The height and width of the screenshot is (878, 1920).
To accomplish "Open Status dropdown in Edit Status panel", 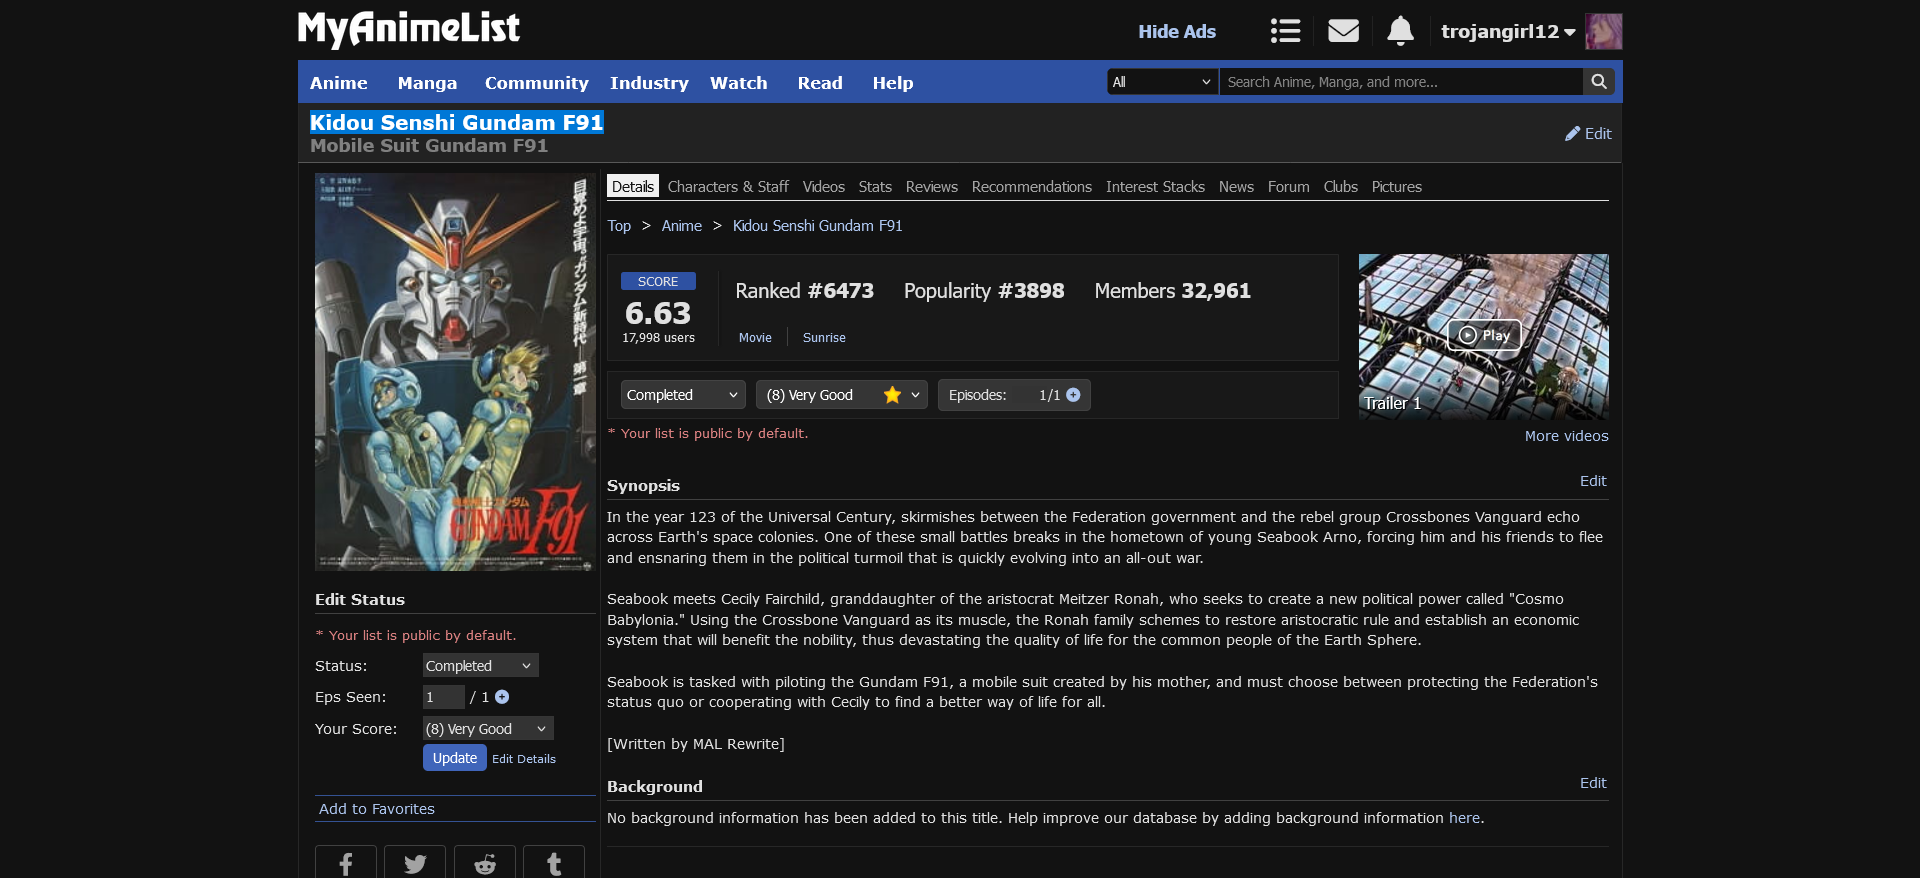I will pos(480,666).
